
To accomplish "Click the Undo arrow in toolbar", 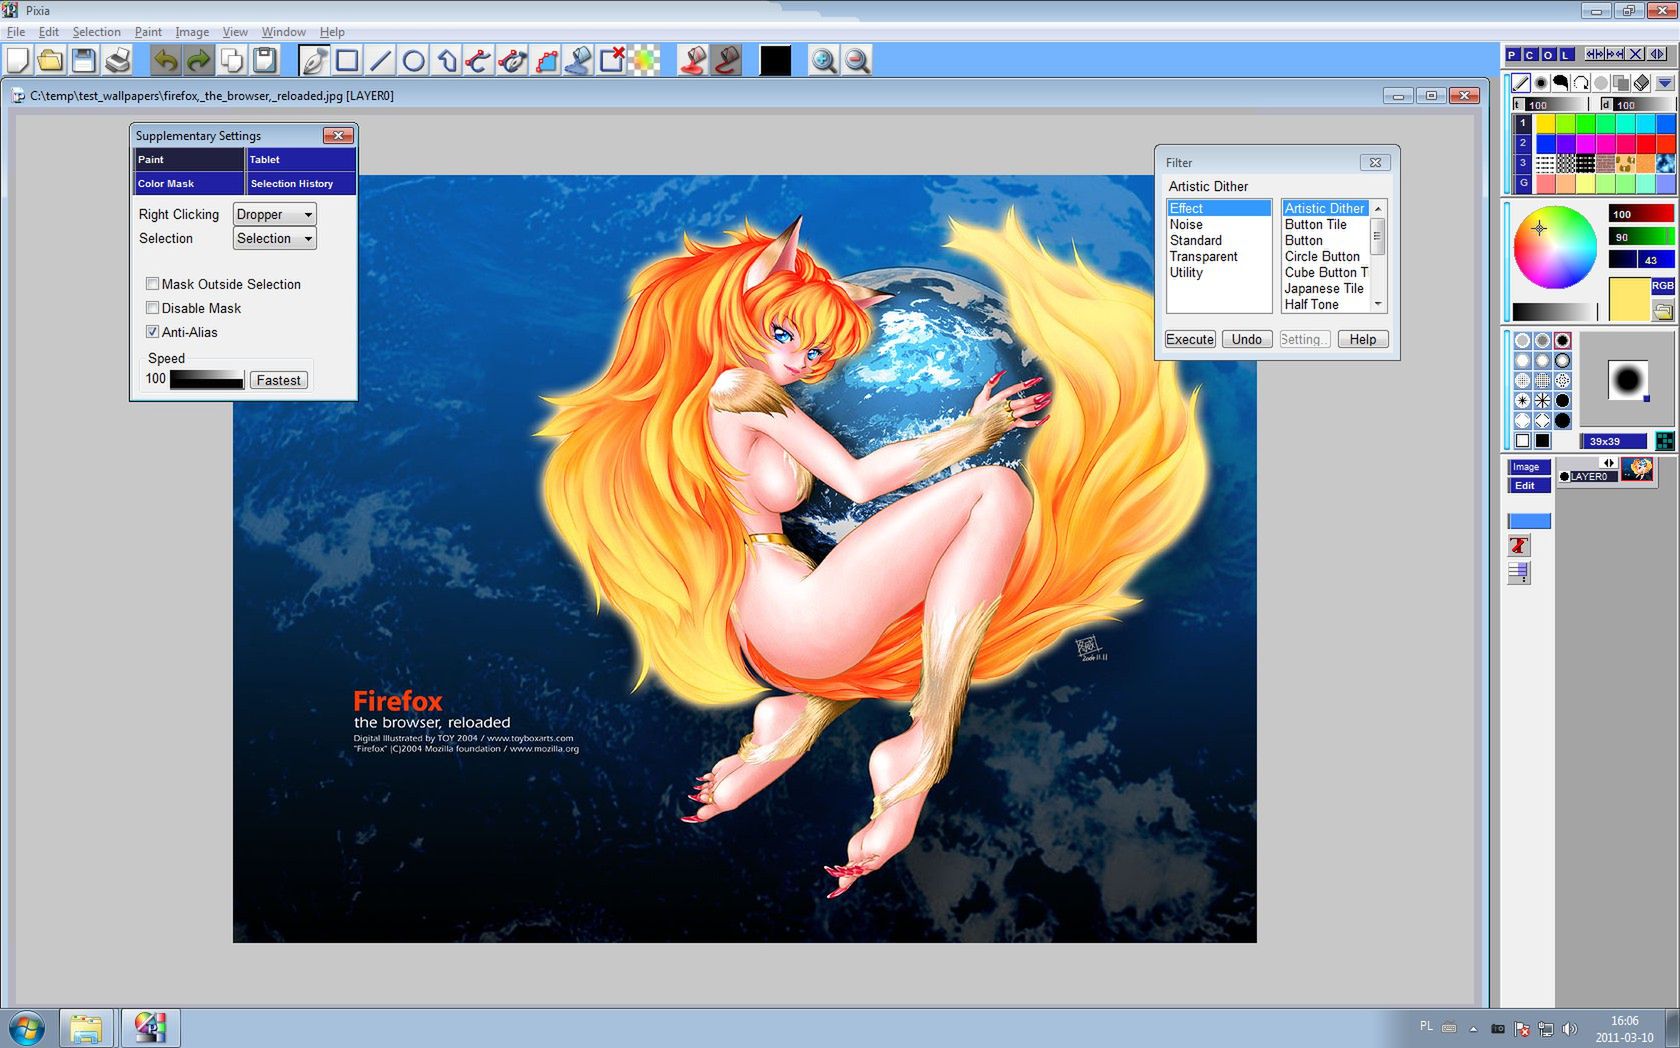I will 165,61.
